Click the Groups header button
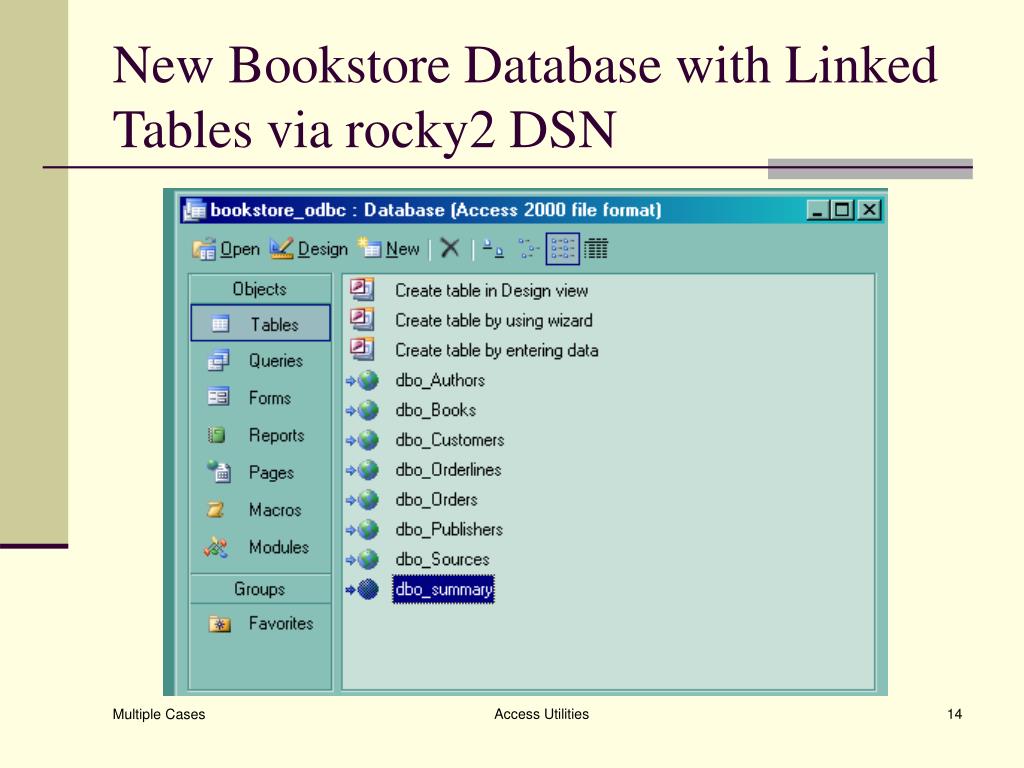The image size is (1024, 768). point(260,589)
